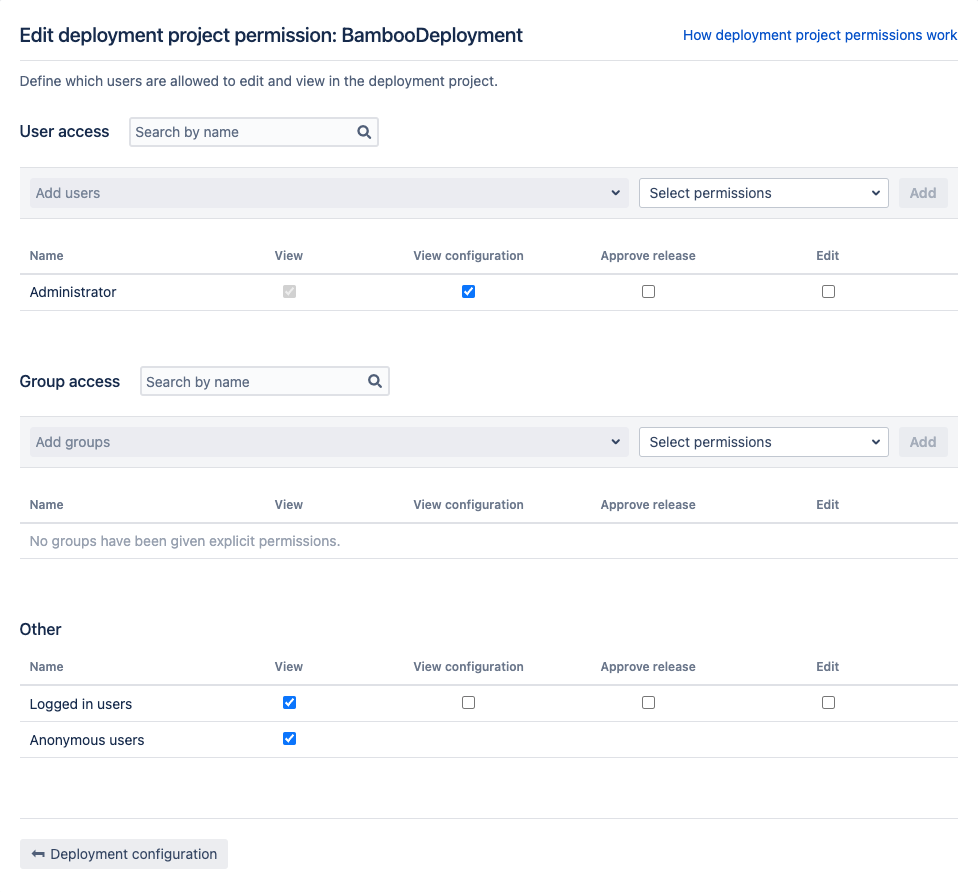The width and height of the screenshot is (978, 892).
Task: Open the Add users dropdown
Action: pyautogui.click(x=329, y=193)
